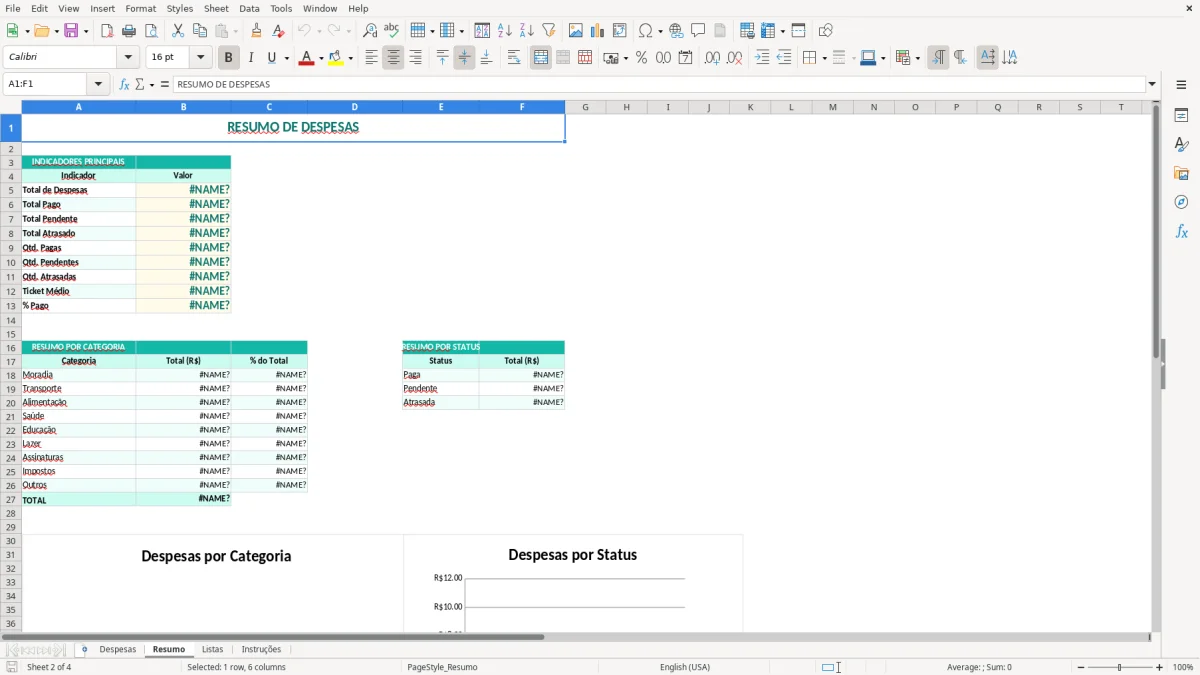The image size is (1200, 675).
Task: Insert an image
Action: pos(576,31)
